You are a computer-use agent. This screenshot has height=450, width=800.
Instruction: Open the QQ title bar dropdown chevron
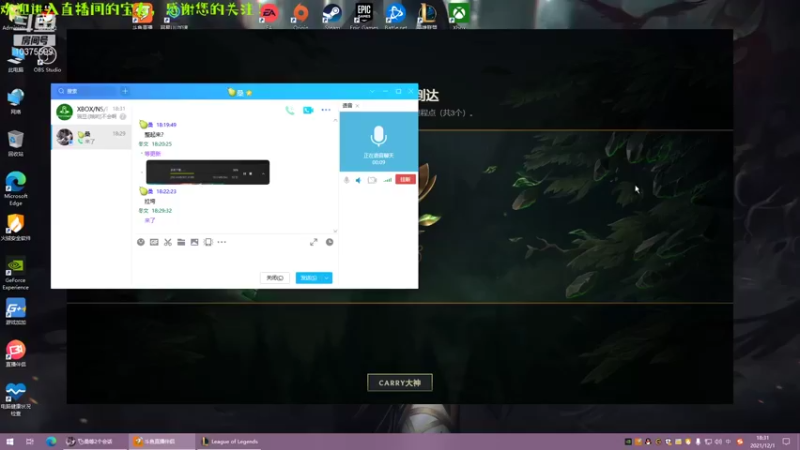[372, 91]
